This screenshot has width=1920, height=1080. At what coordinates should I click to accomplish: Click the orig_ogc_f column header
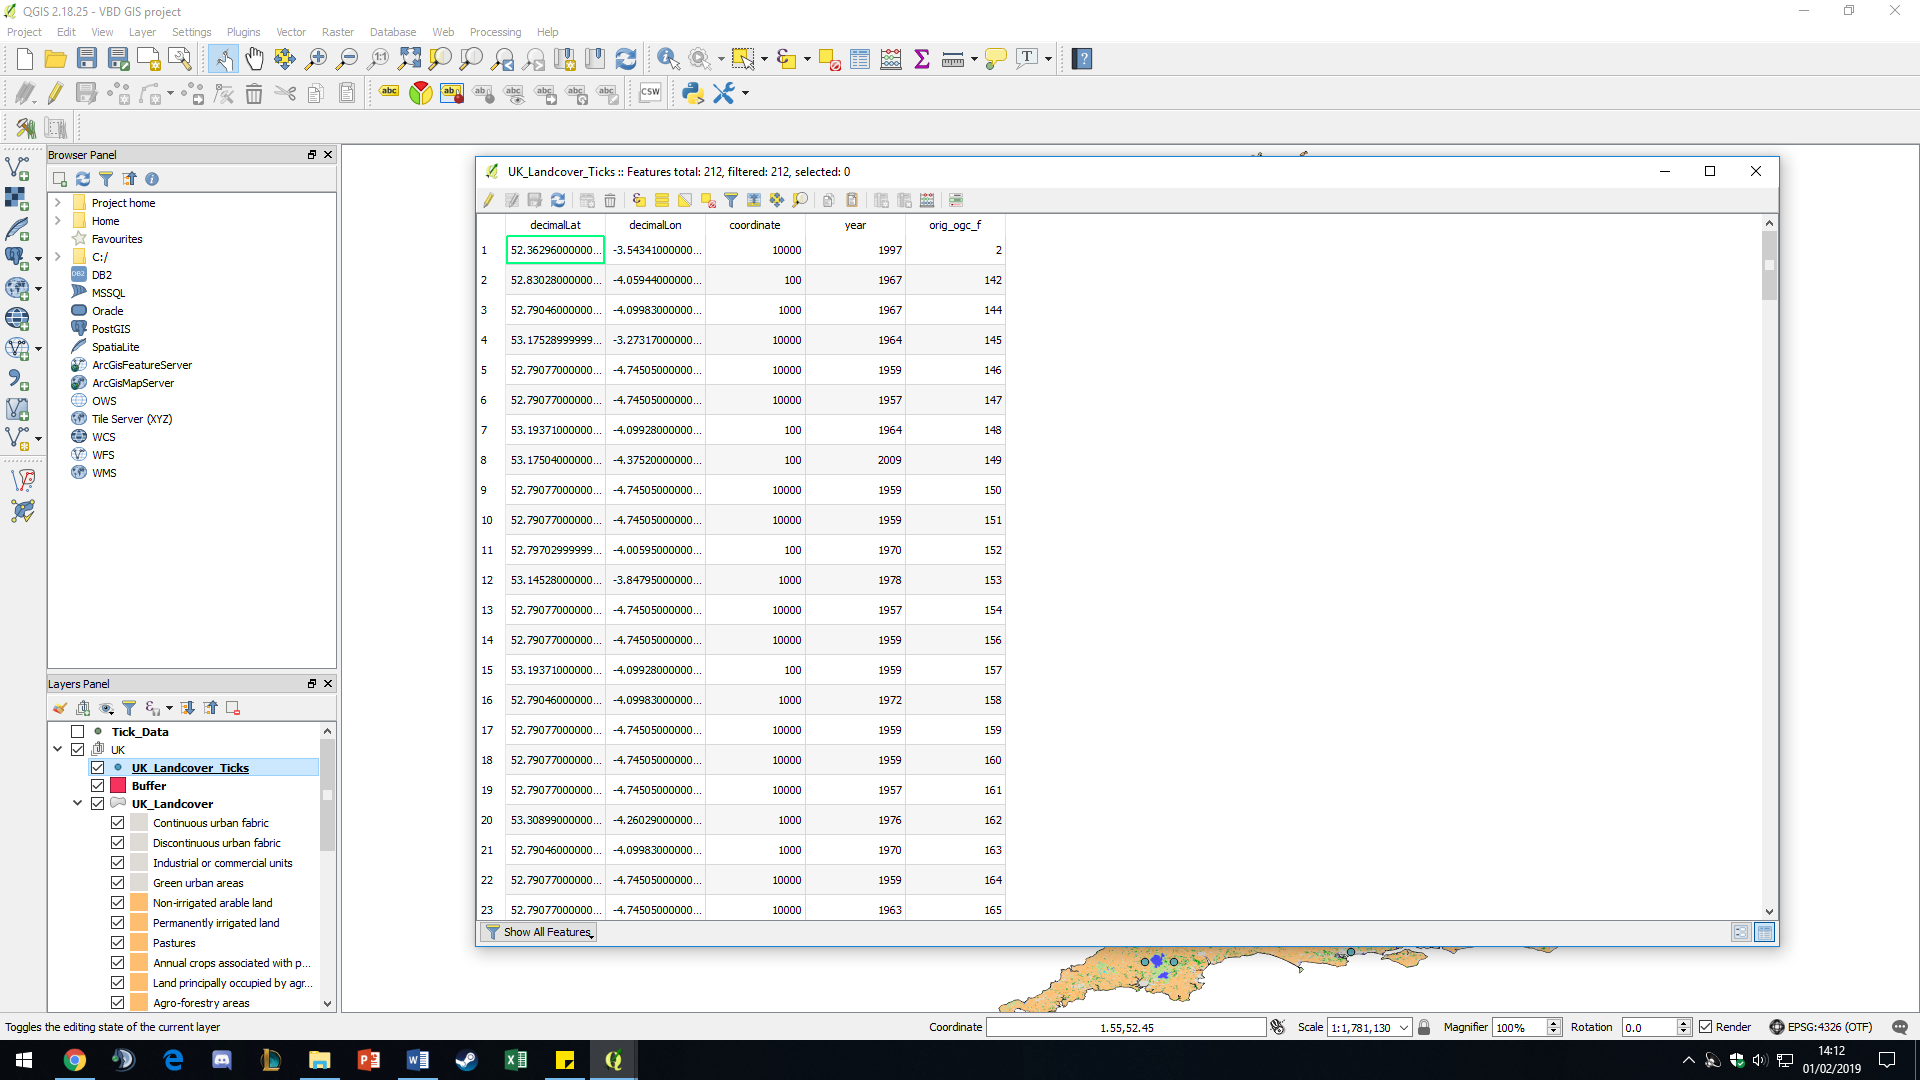pos(955,225)
